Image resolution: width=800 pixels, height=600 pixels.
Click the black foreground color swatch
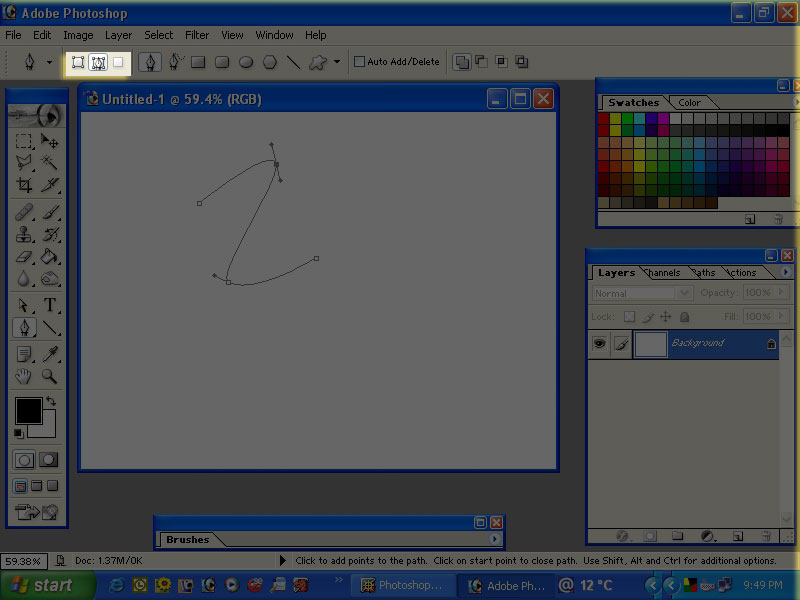[x=27, y=410]
